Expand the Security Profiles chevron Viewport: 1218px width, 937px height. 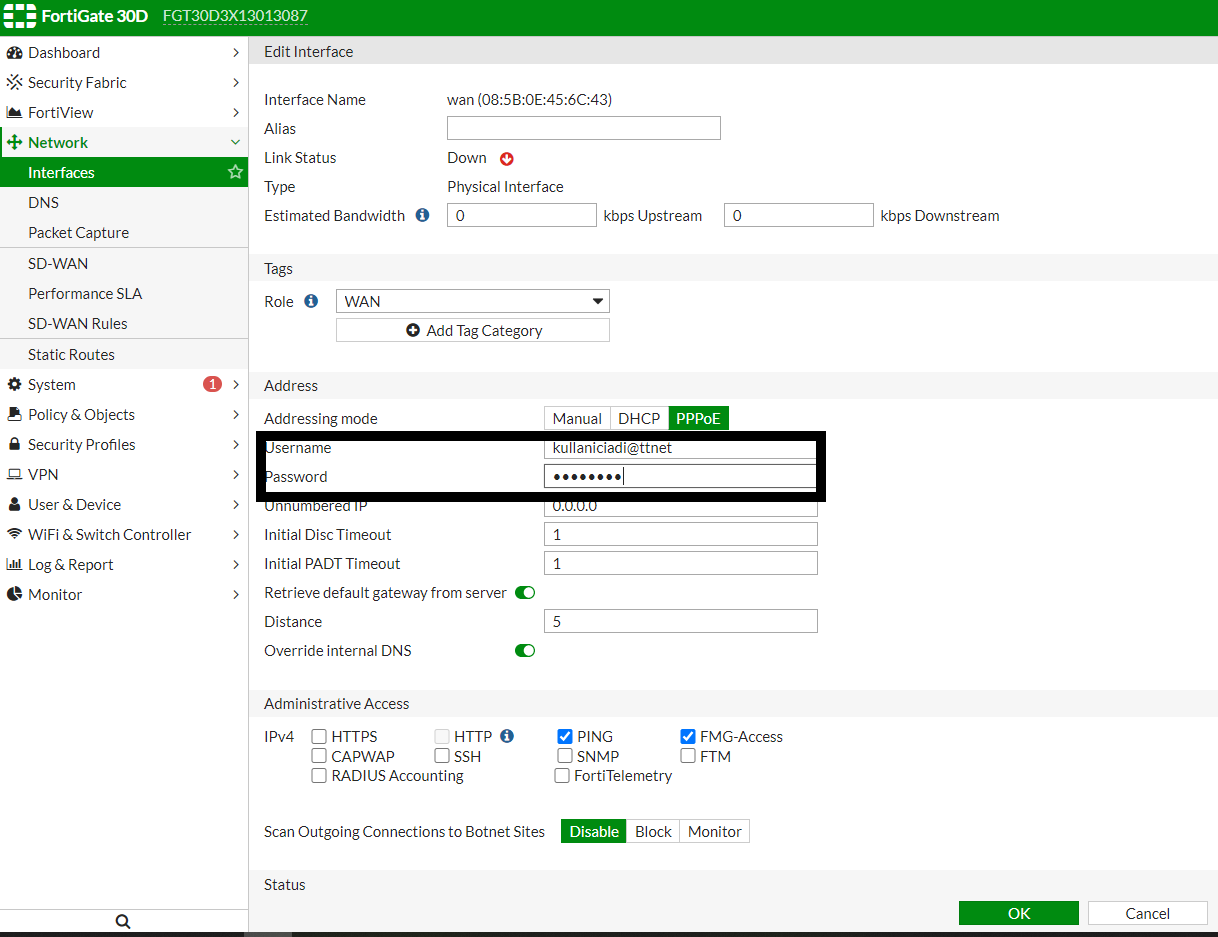[x=235, y=445]
